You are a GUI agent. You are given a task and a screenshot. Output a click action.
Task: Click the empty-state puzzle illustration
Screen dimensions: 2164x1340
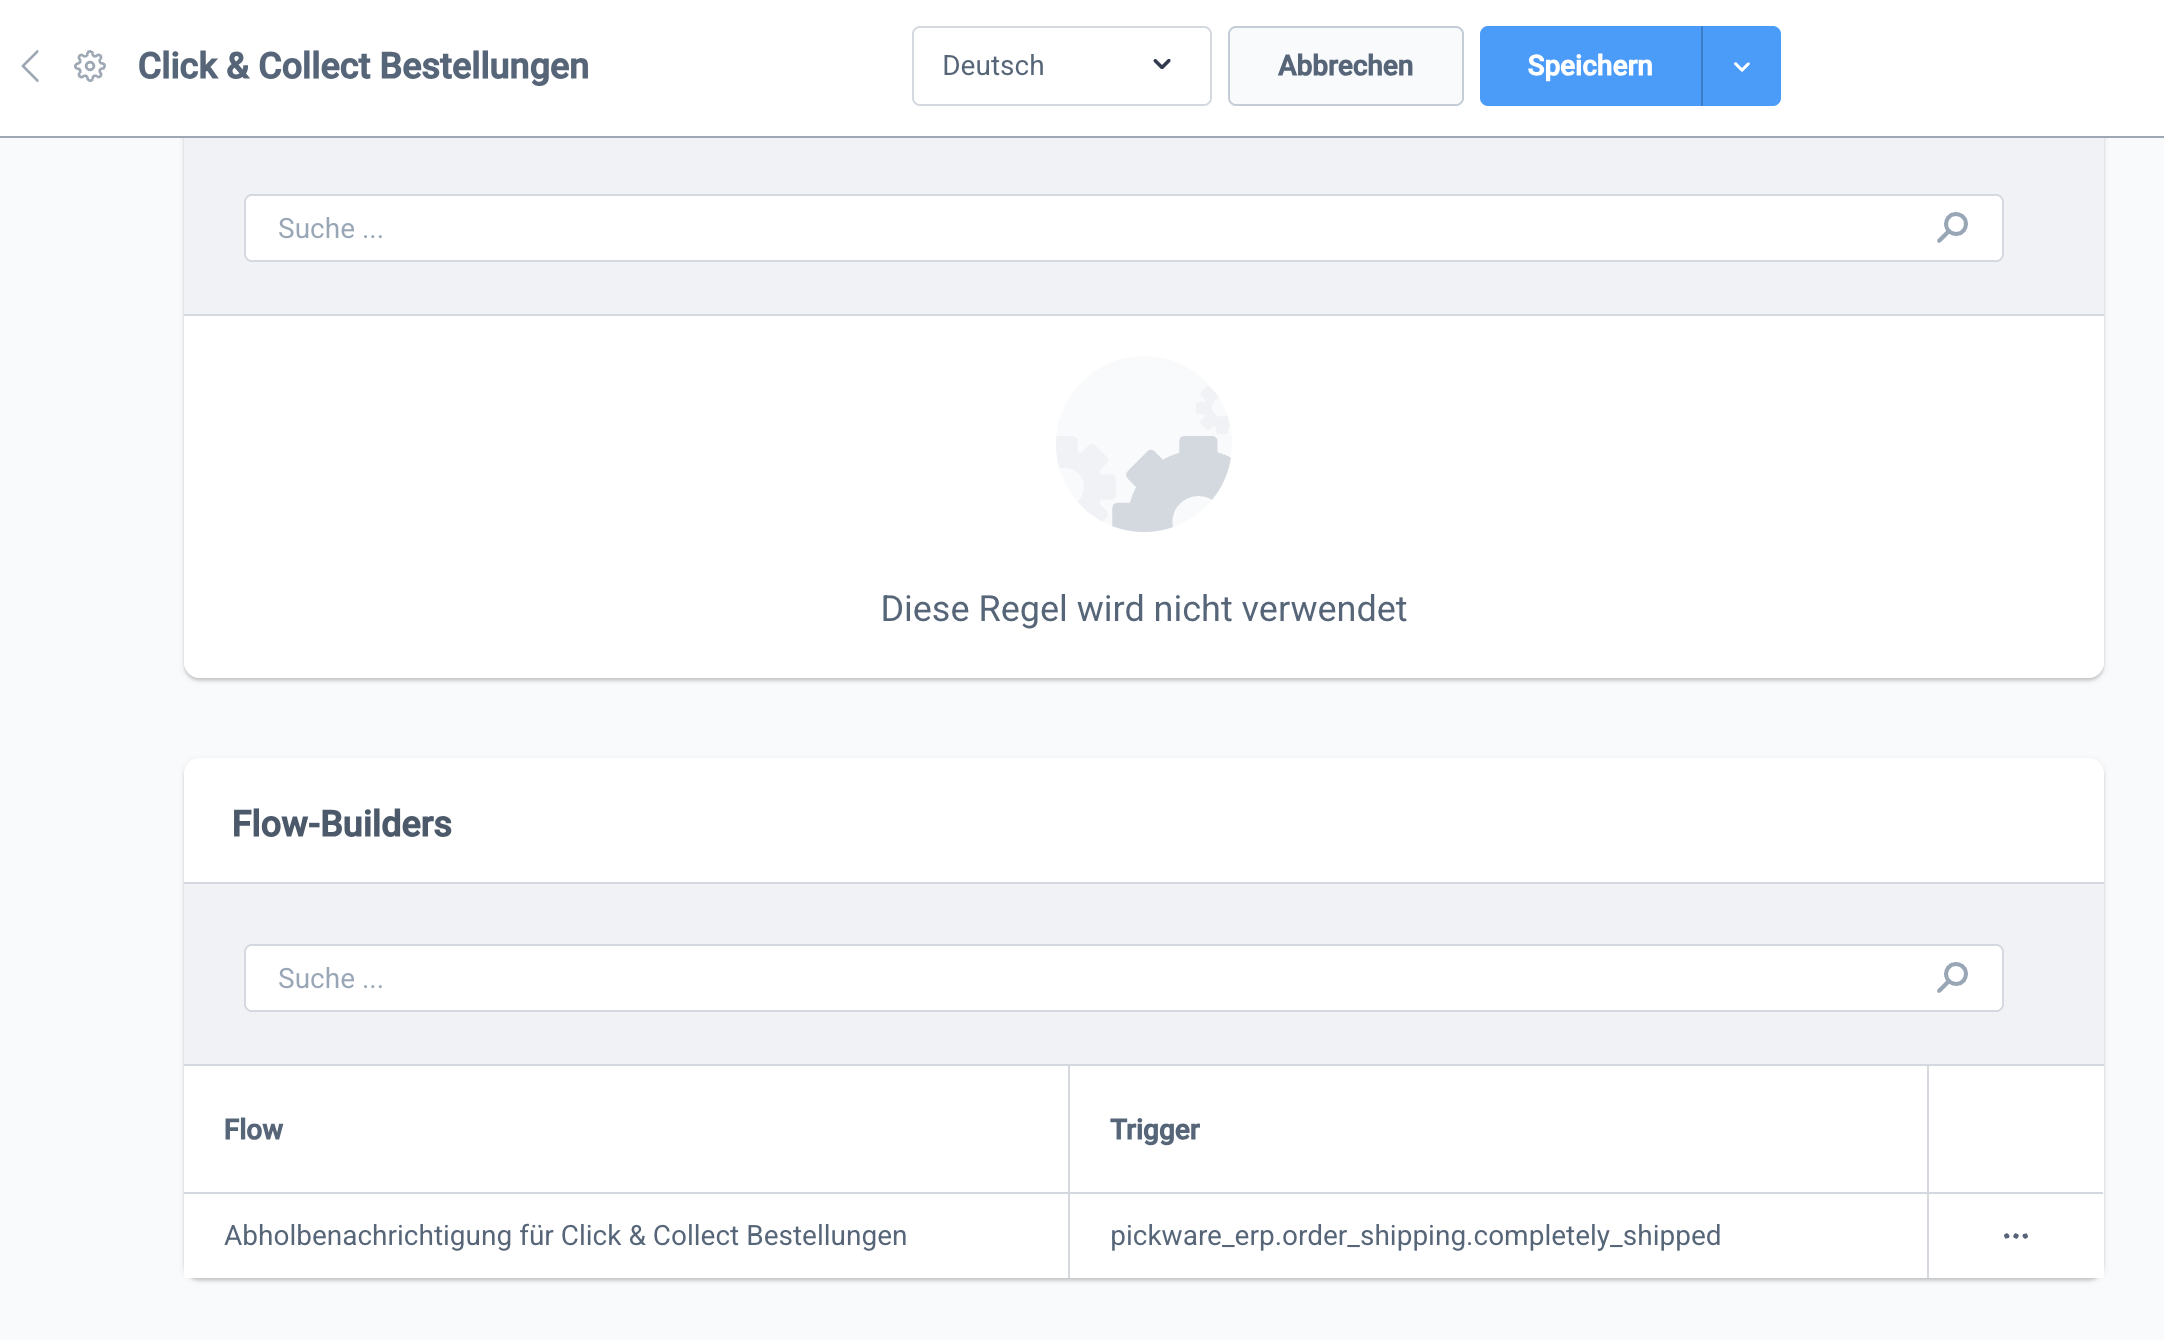[1143, 445]
